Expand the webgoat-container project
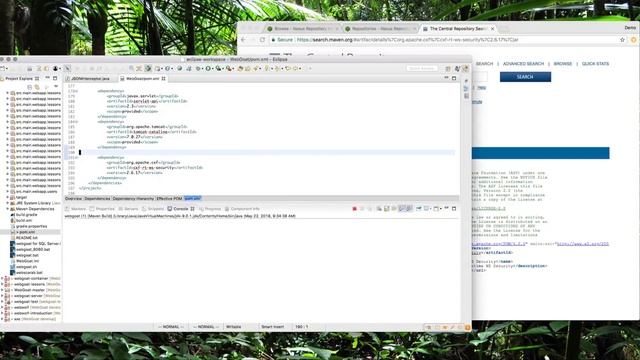The width and height of the screenshot is (640, 360). pyautogui.click(x=2, y=278)
